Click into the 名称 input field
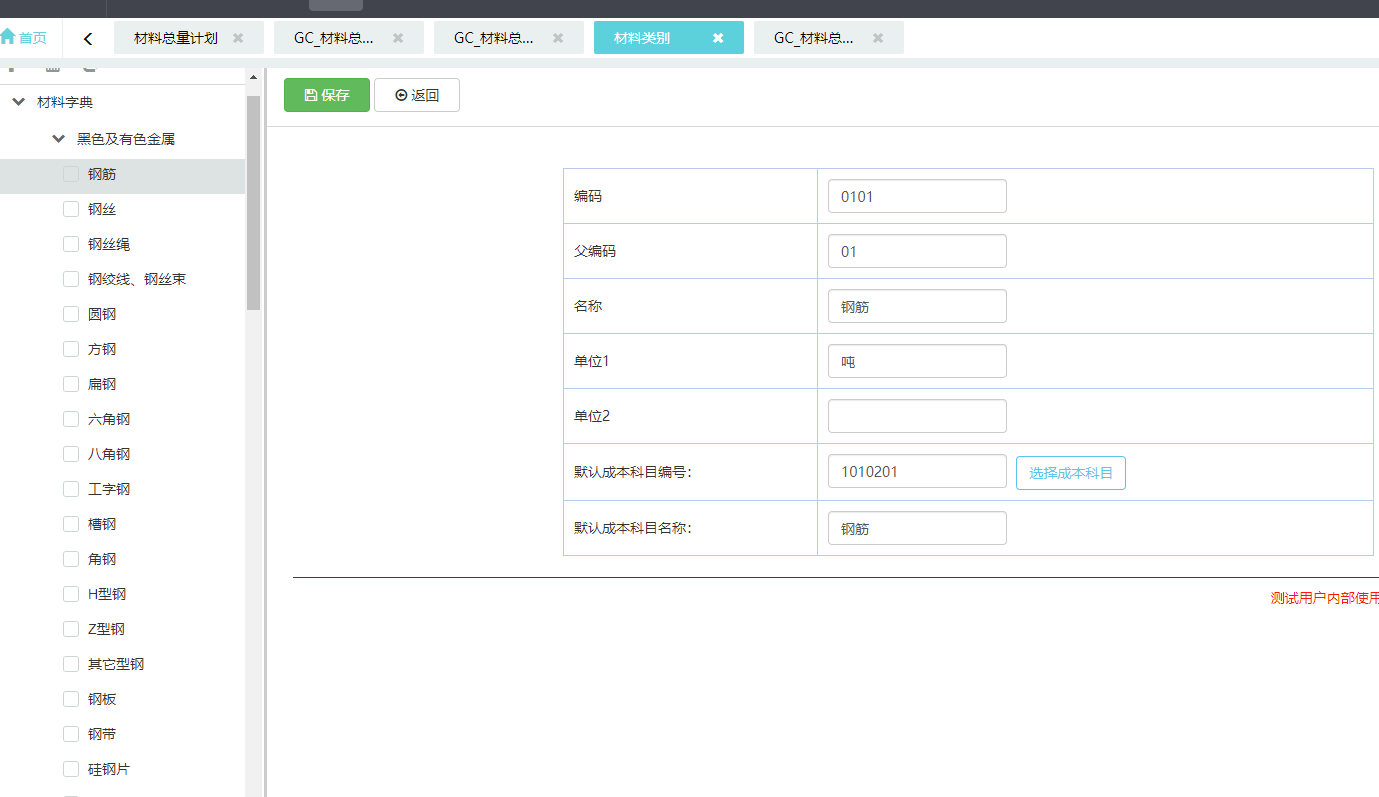This screenshot has height=797, width=1379. (x=917, y=306)
